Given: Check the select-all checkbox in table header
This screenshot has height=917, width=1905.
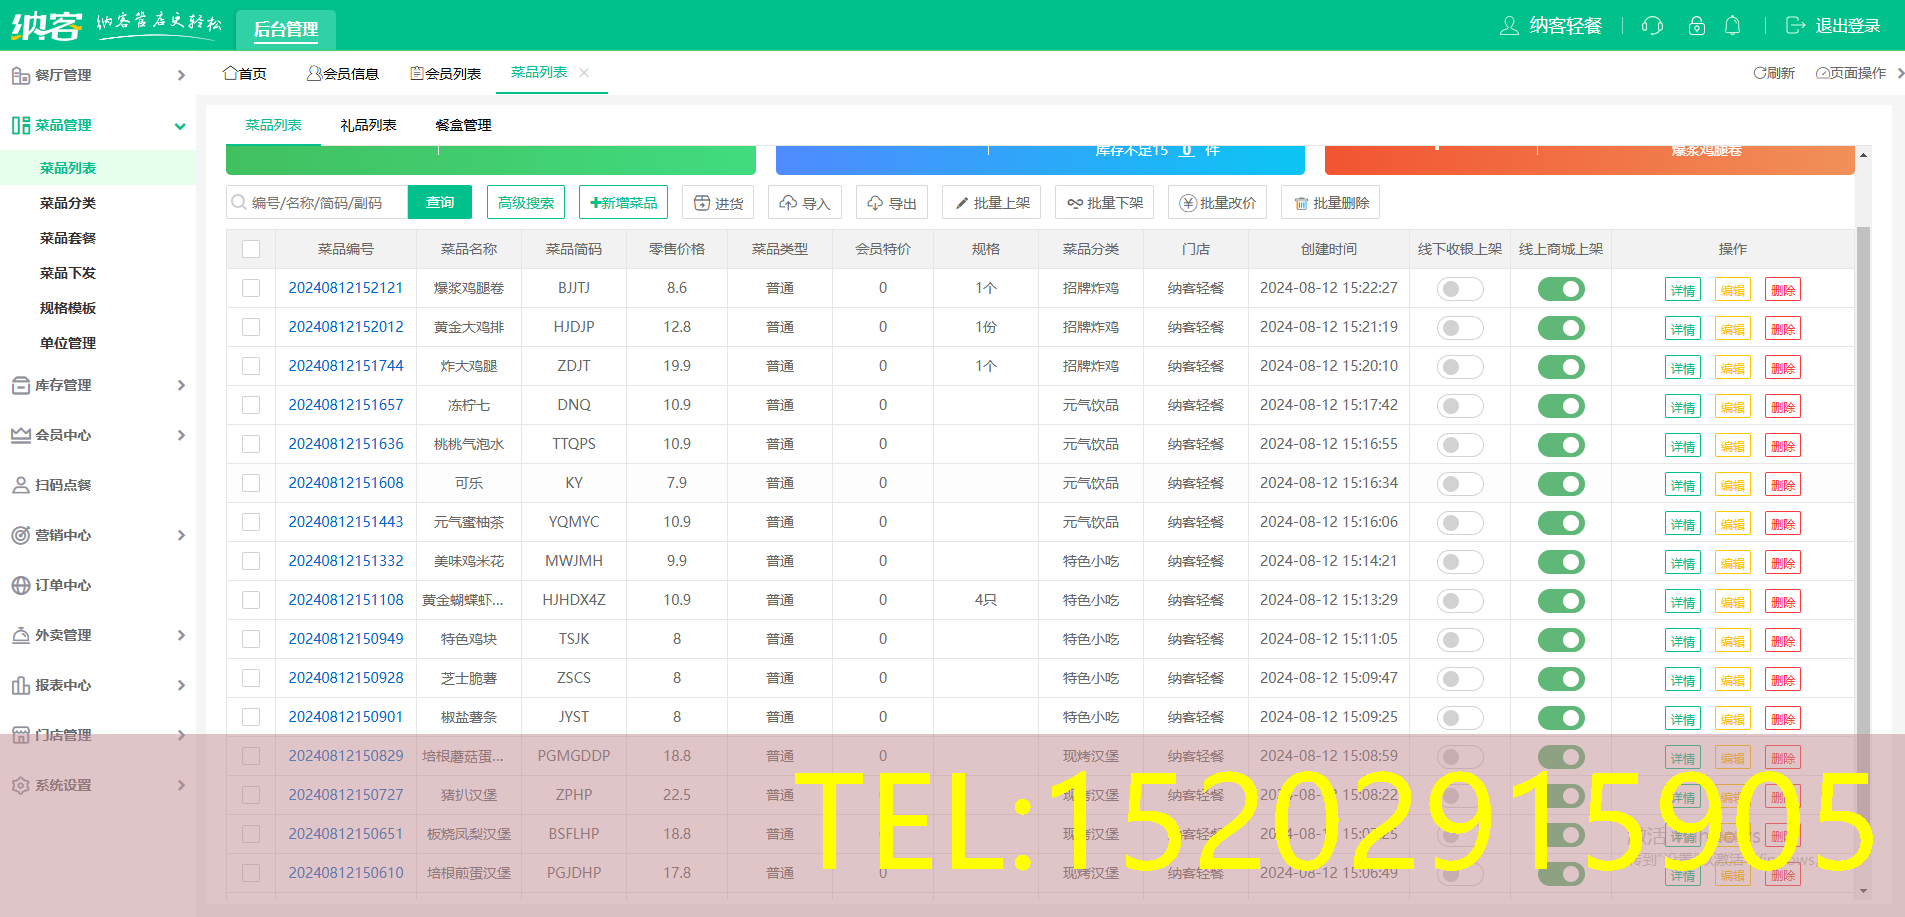Looking at the screenshot, I should tap(251, 249).
